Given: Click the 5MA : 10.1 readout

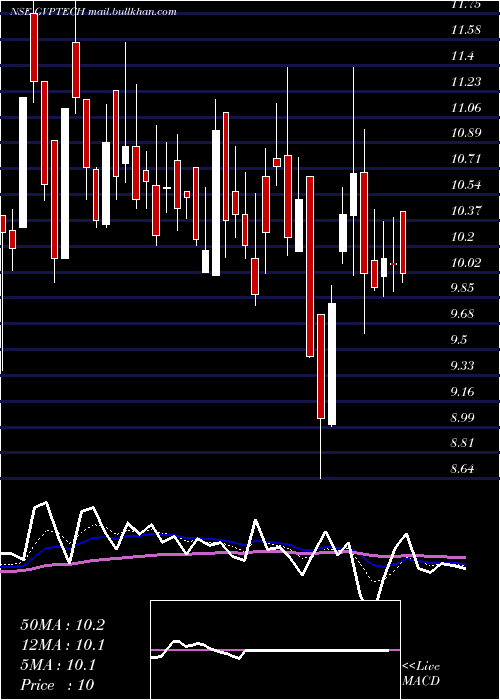Looking at the screenshot, I should 58,666.
